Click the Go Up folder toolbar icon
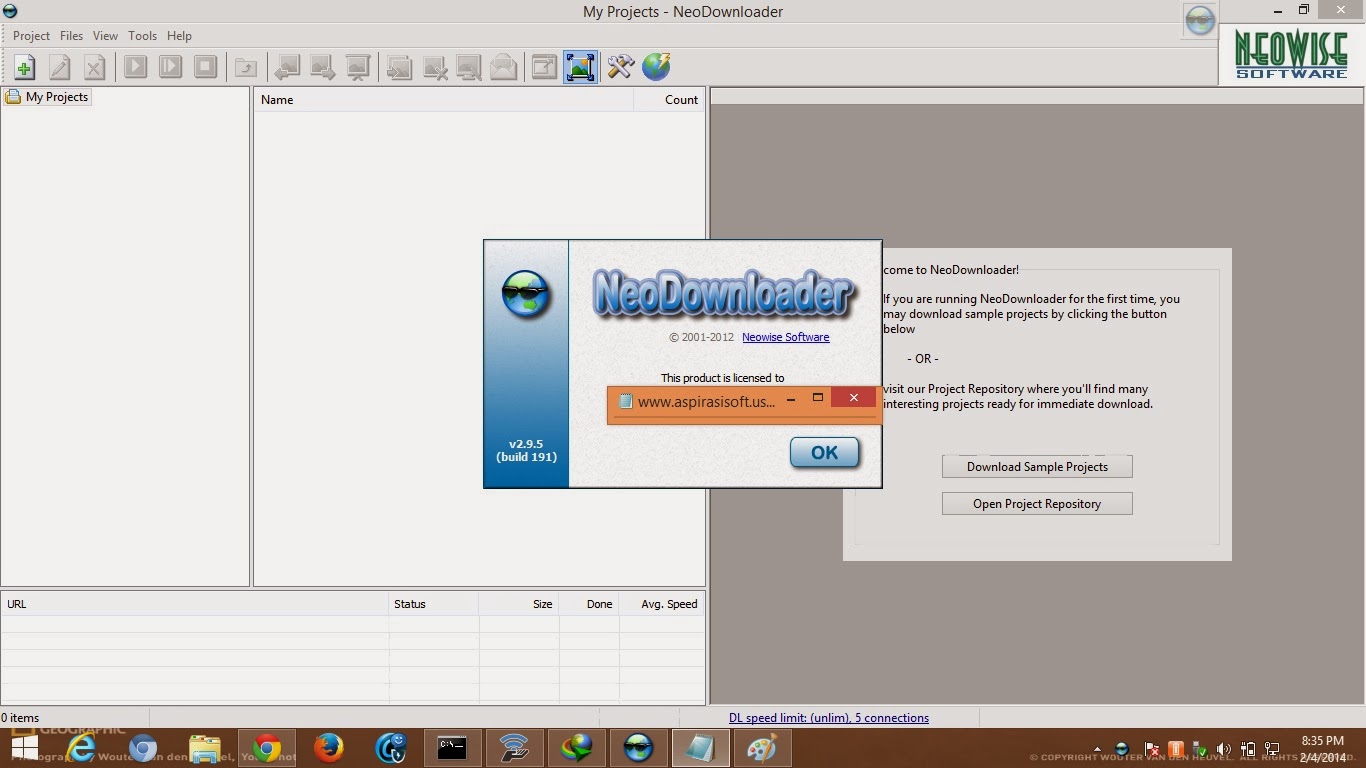Viewport: 1366px width, 768px height. click(x=246, y=67)
